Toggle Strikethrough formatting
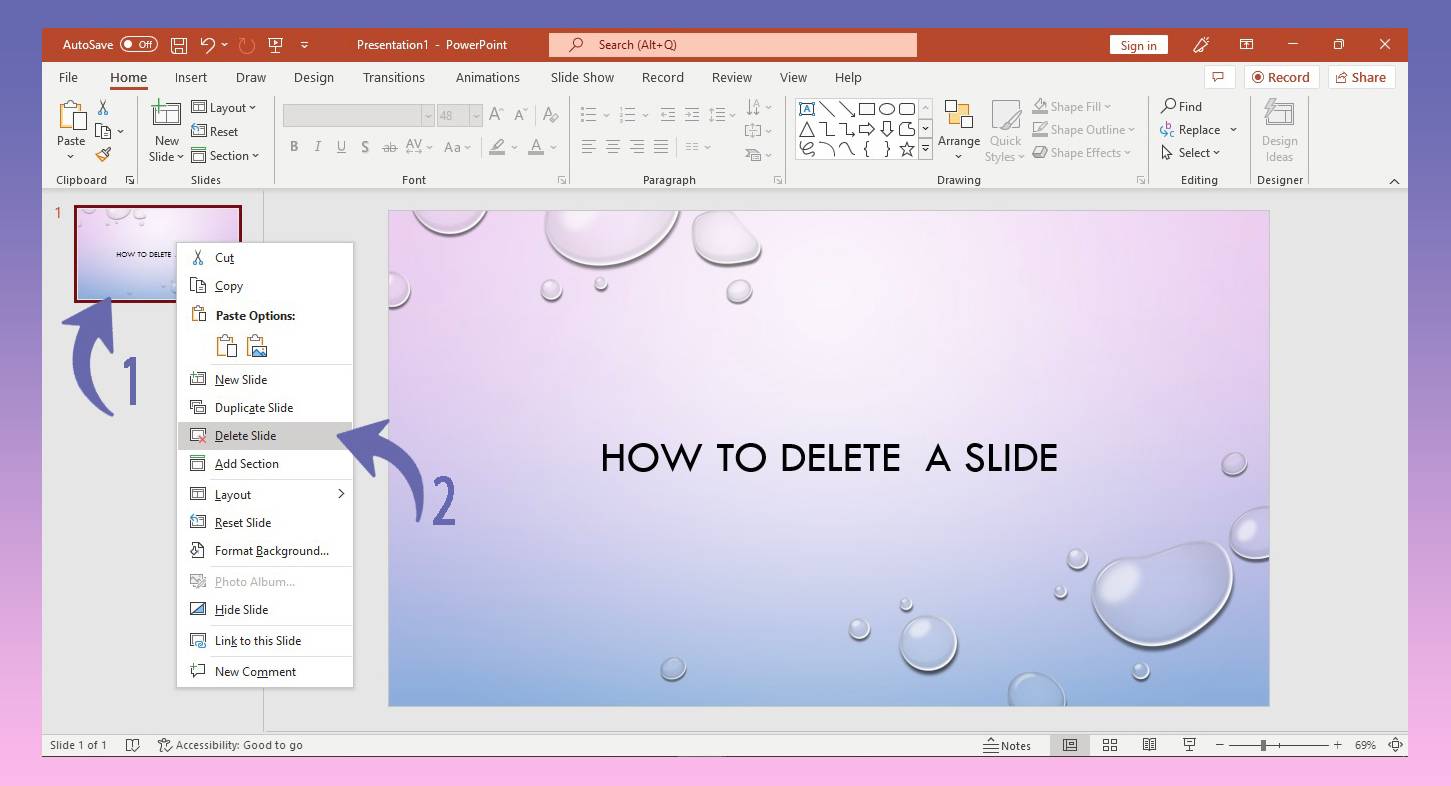1451x786 pixels. (389, 147)
